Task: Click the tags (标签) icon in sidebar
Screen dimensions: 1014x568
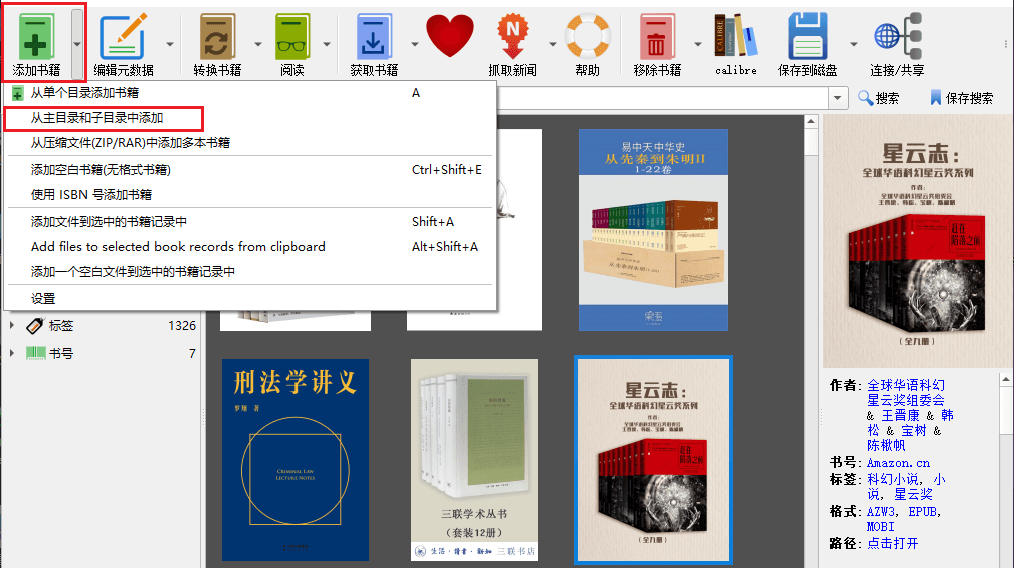Action: click(x=35, y=325)
